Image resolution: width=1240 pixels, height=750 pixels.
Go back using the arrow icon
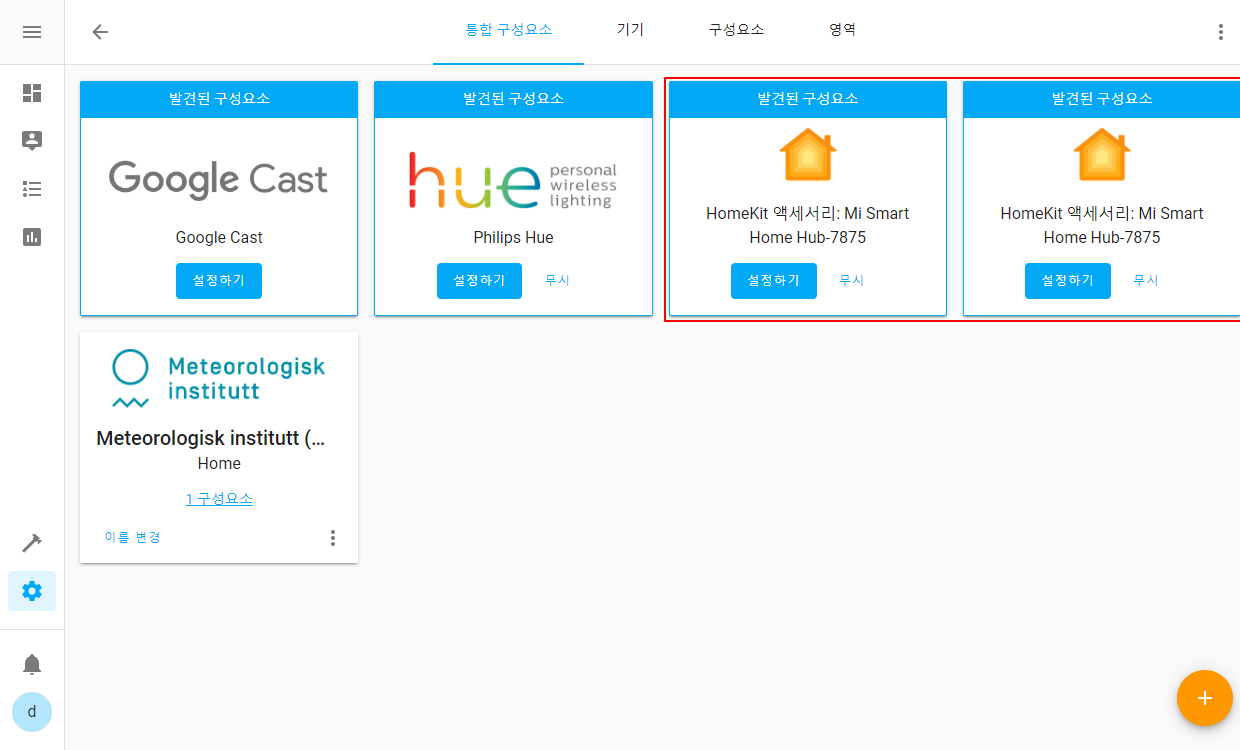point(100,32)
